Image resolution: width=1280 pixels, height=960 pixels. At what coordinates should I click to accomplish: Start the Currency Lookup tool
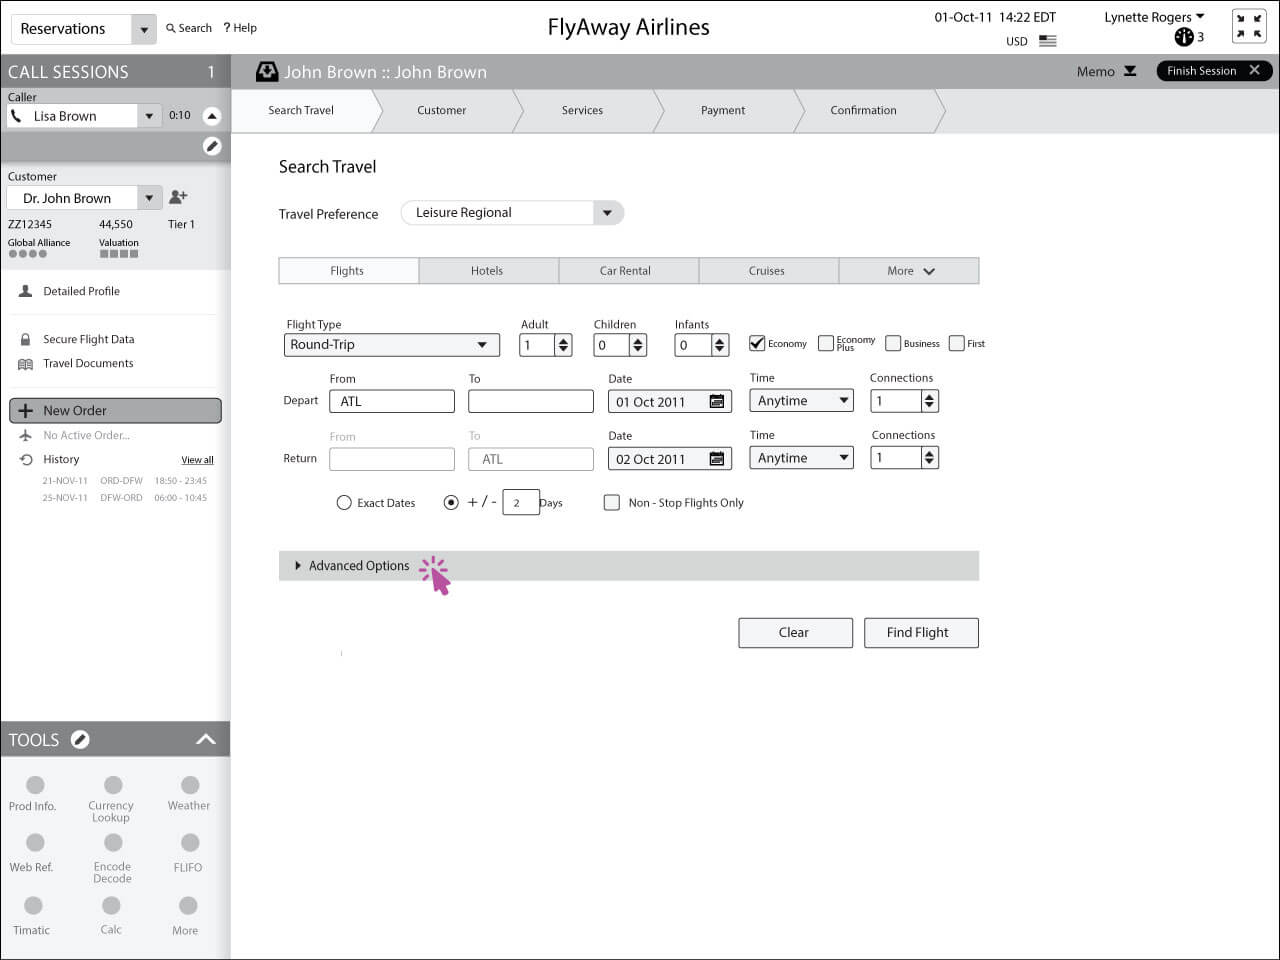click(x=110, y=785)
